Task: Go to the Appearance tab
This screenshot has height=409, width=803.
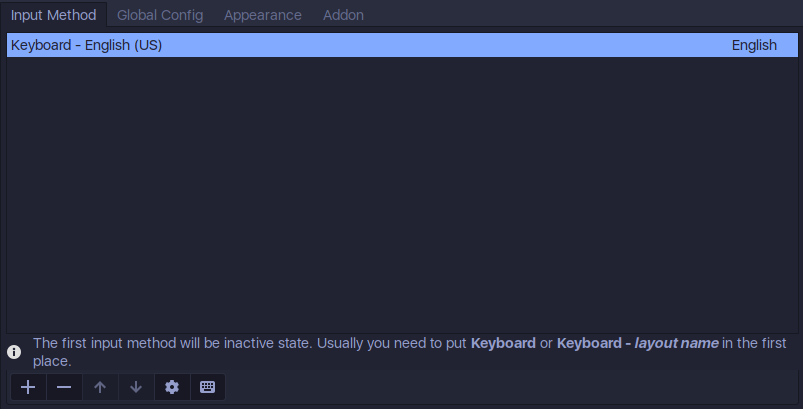Action: coord(263,15)
